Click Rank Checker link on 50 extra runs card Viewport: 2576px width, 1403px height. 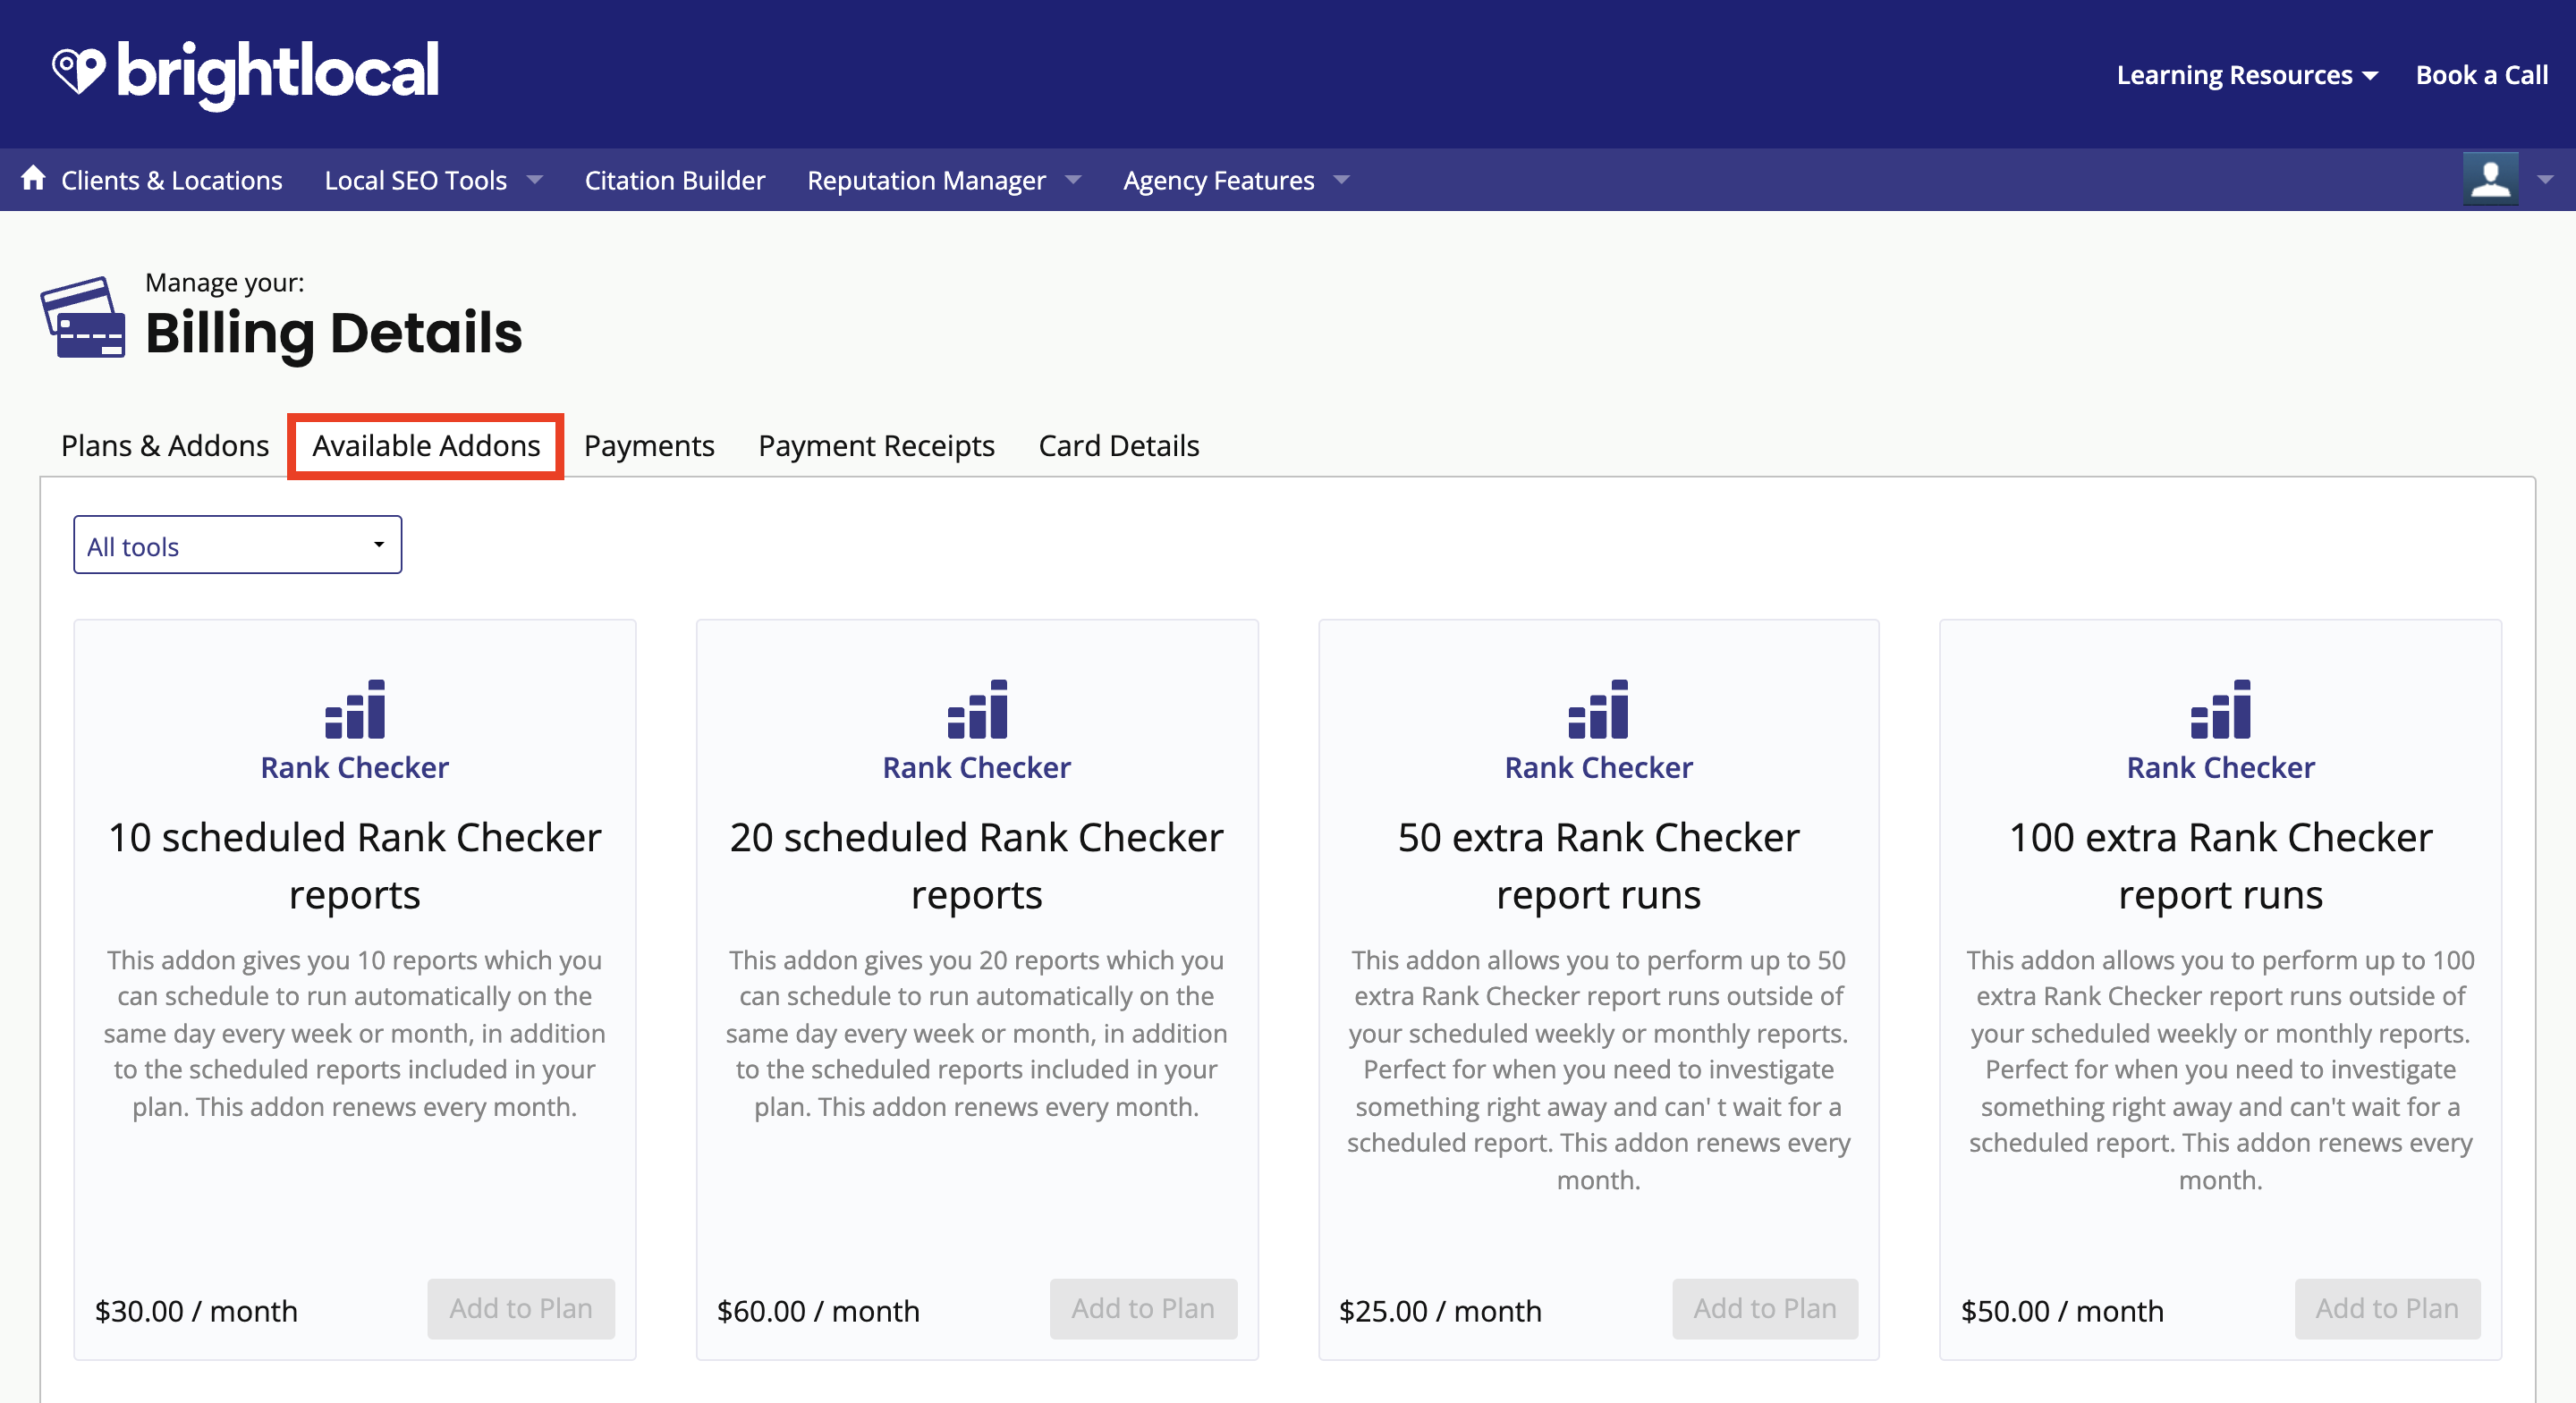click(1598, 767)
